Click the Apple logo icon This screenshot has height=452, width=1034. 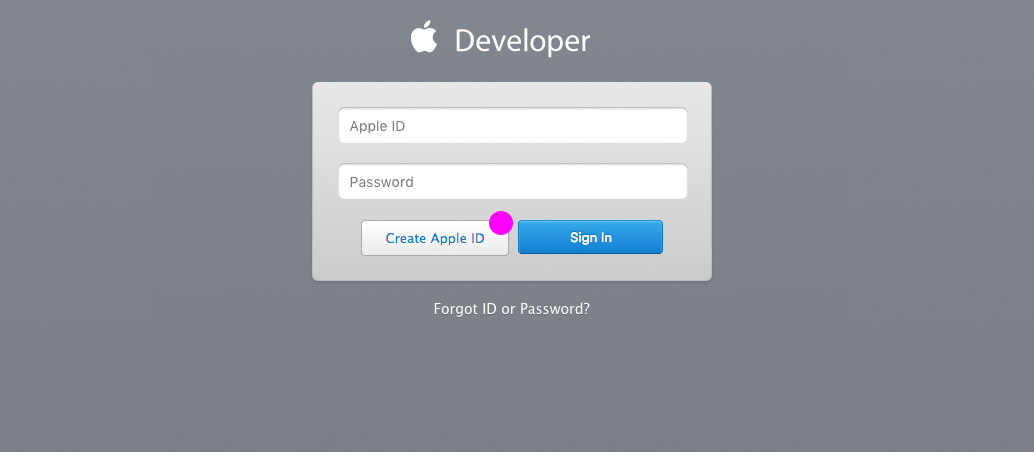(x=424, y=36)
